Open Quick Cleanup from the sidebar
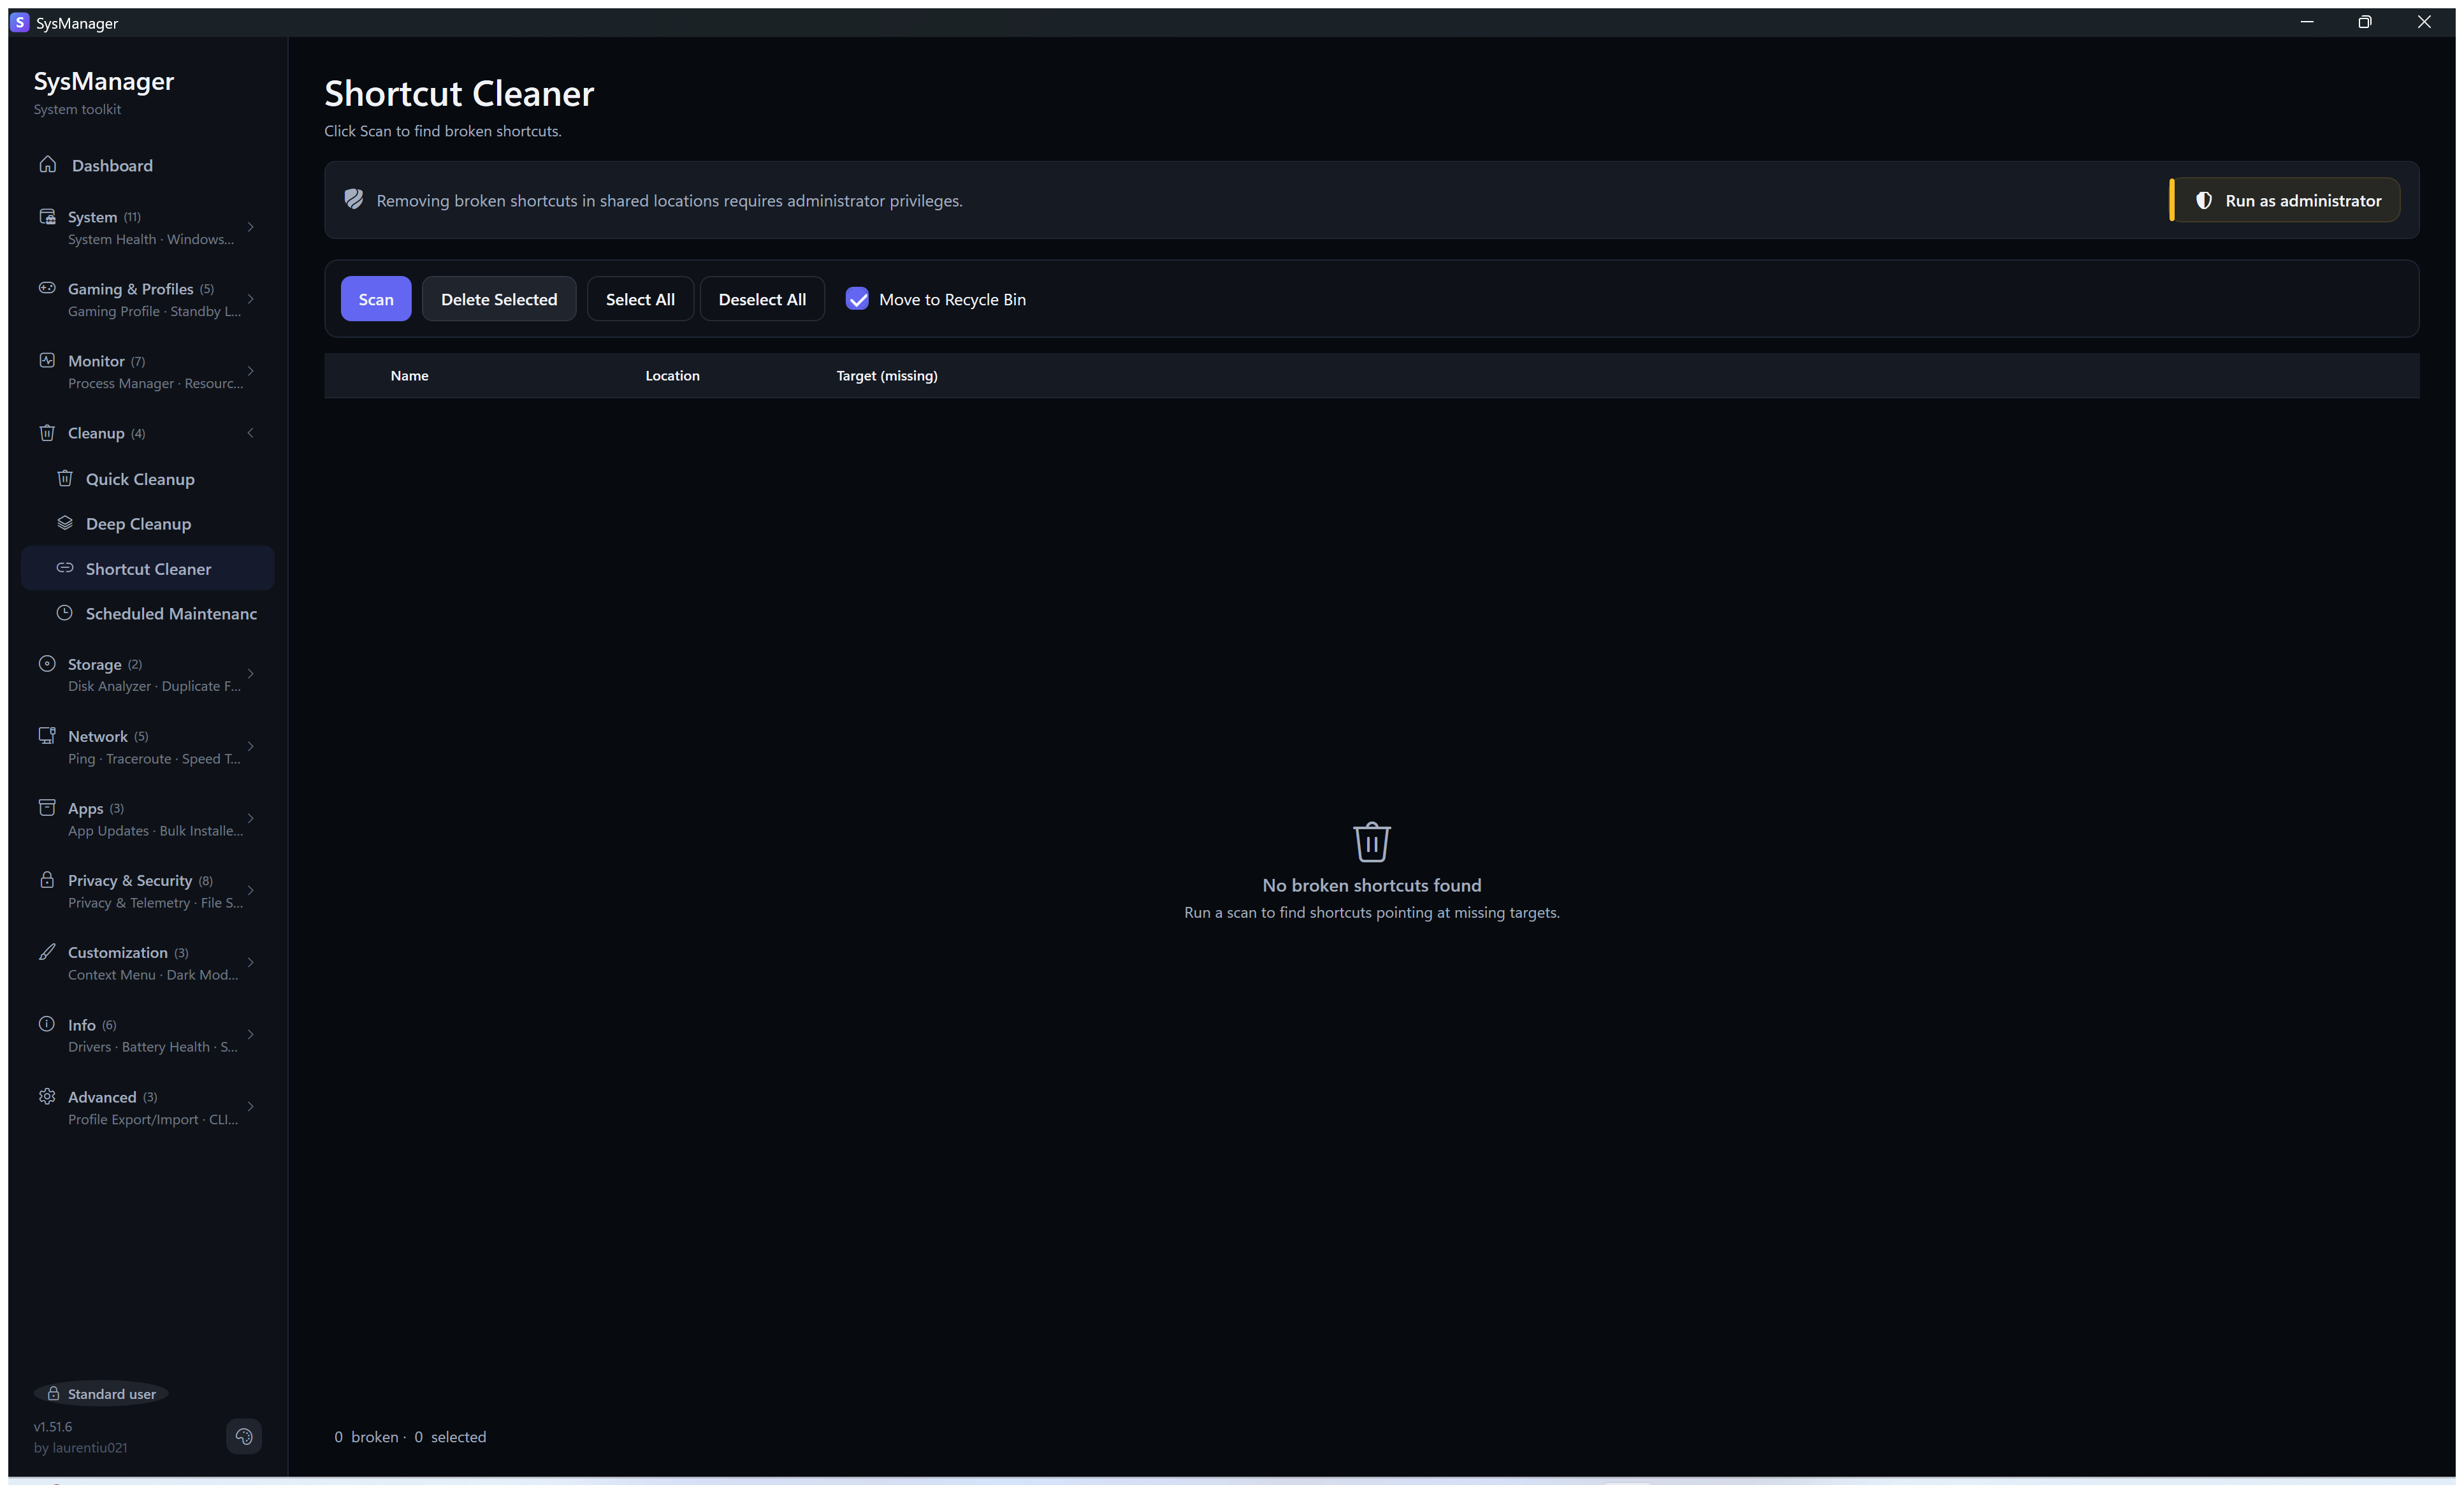Image resolution: width=2464 pixels, height=1485 pixels. point(147,479)
